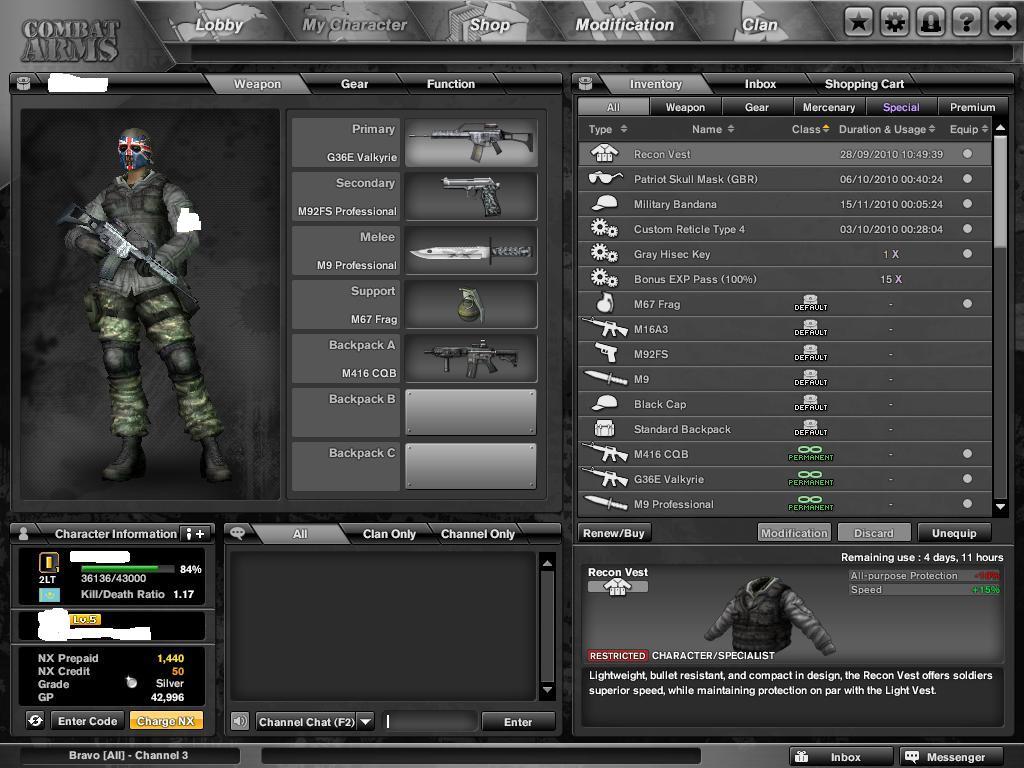Toggle equip dot for Recon Vest
Image resolution: width=1024 pixels, height=768 pixels.
967,154
